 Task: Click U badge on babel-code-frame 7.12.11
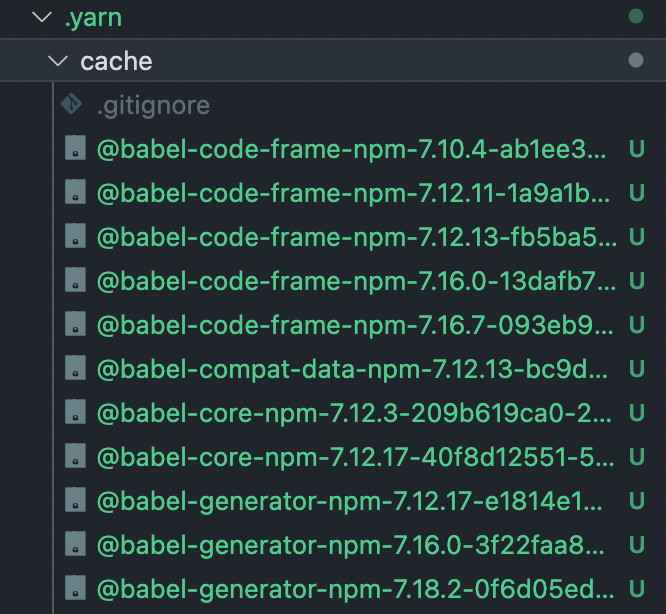click(x=637, y=193)
